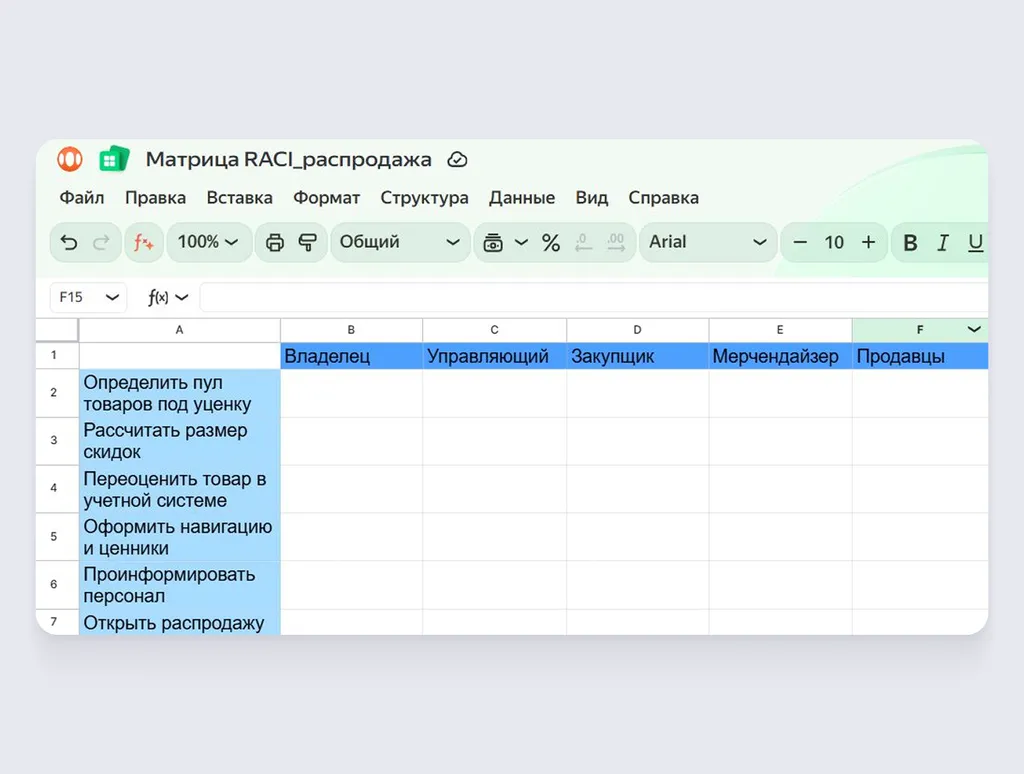Image resolution: width=1024 pixels, height=774 pixels.
Task: Decrease font size with minus button
Action: click(800, 242)
